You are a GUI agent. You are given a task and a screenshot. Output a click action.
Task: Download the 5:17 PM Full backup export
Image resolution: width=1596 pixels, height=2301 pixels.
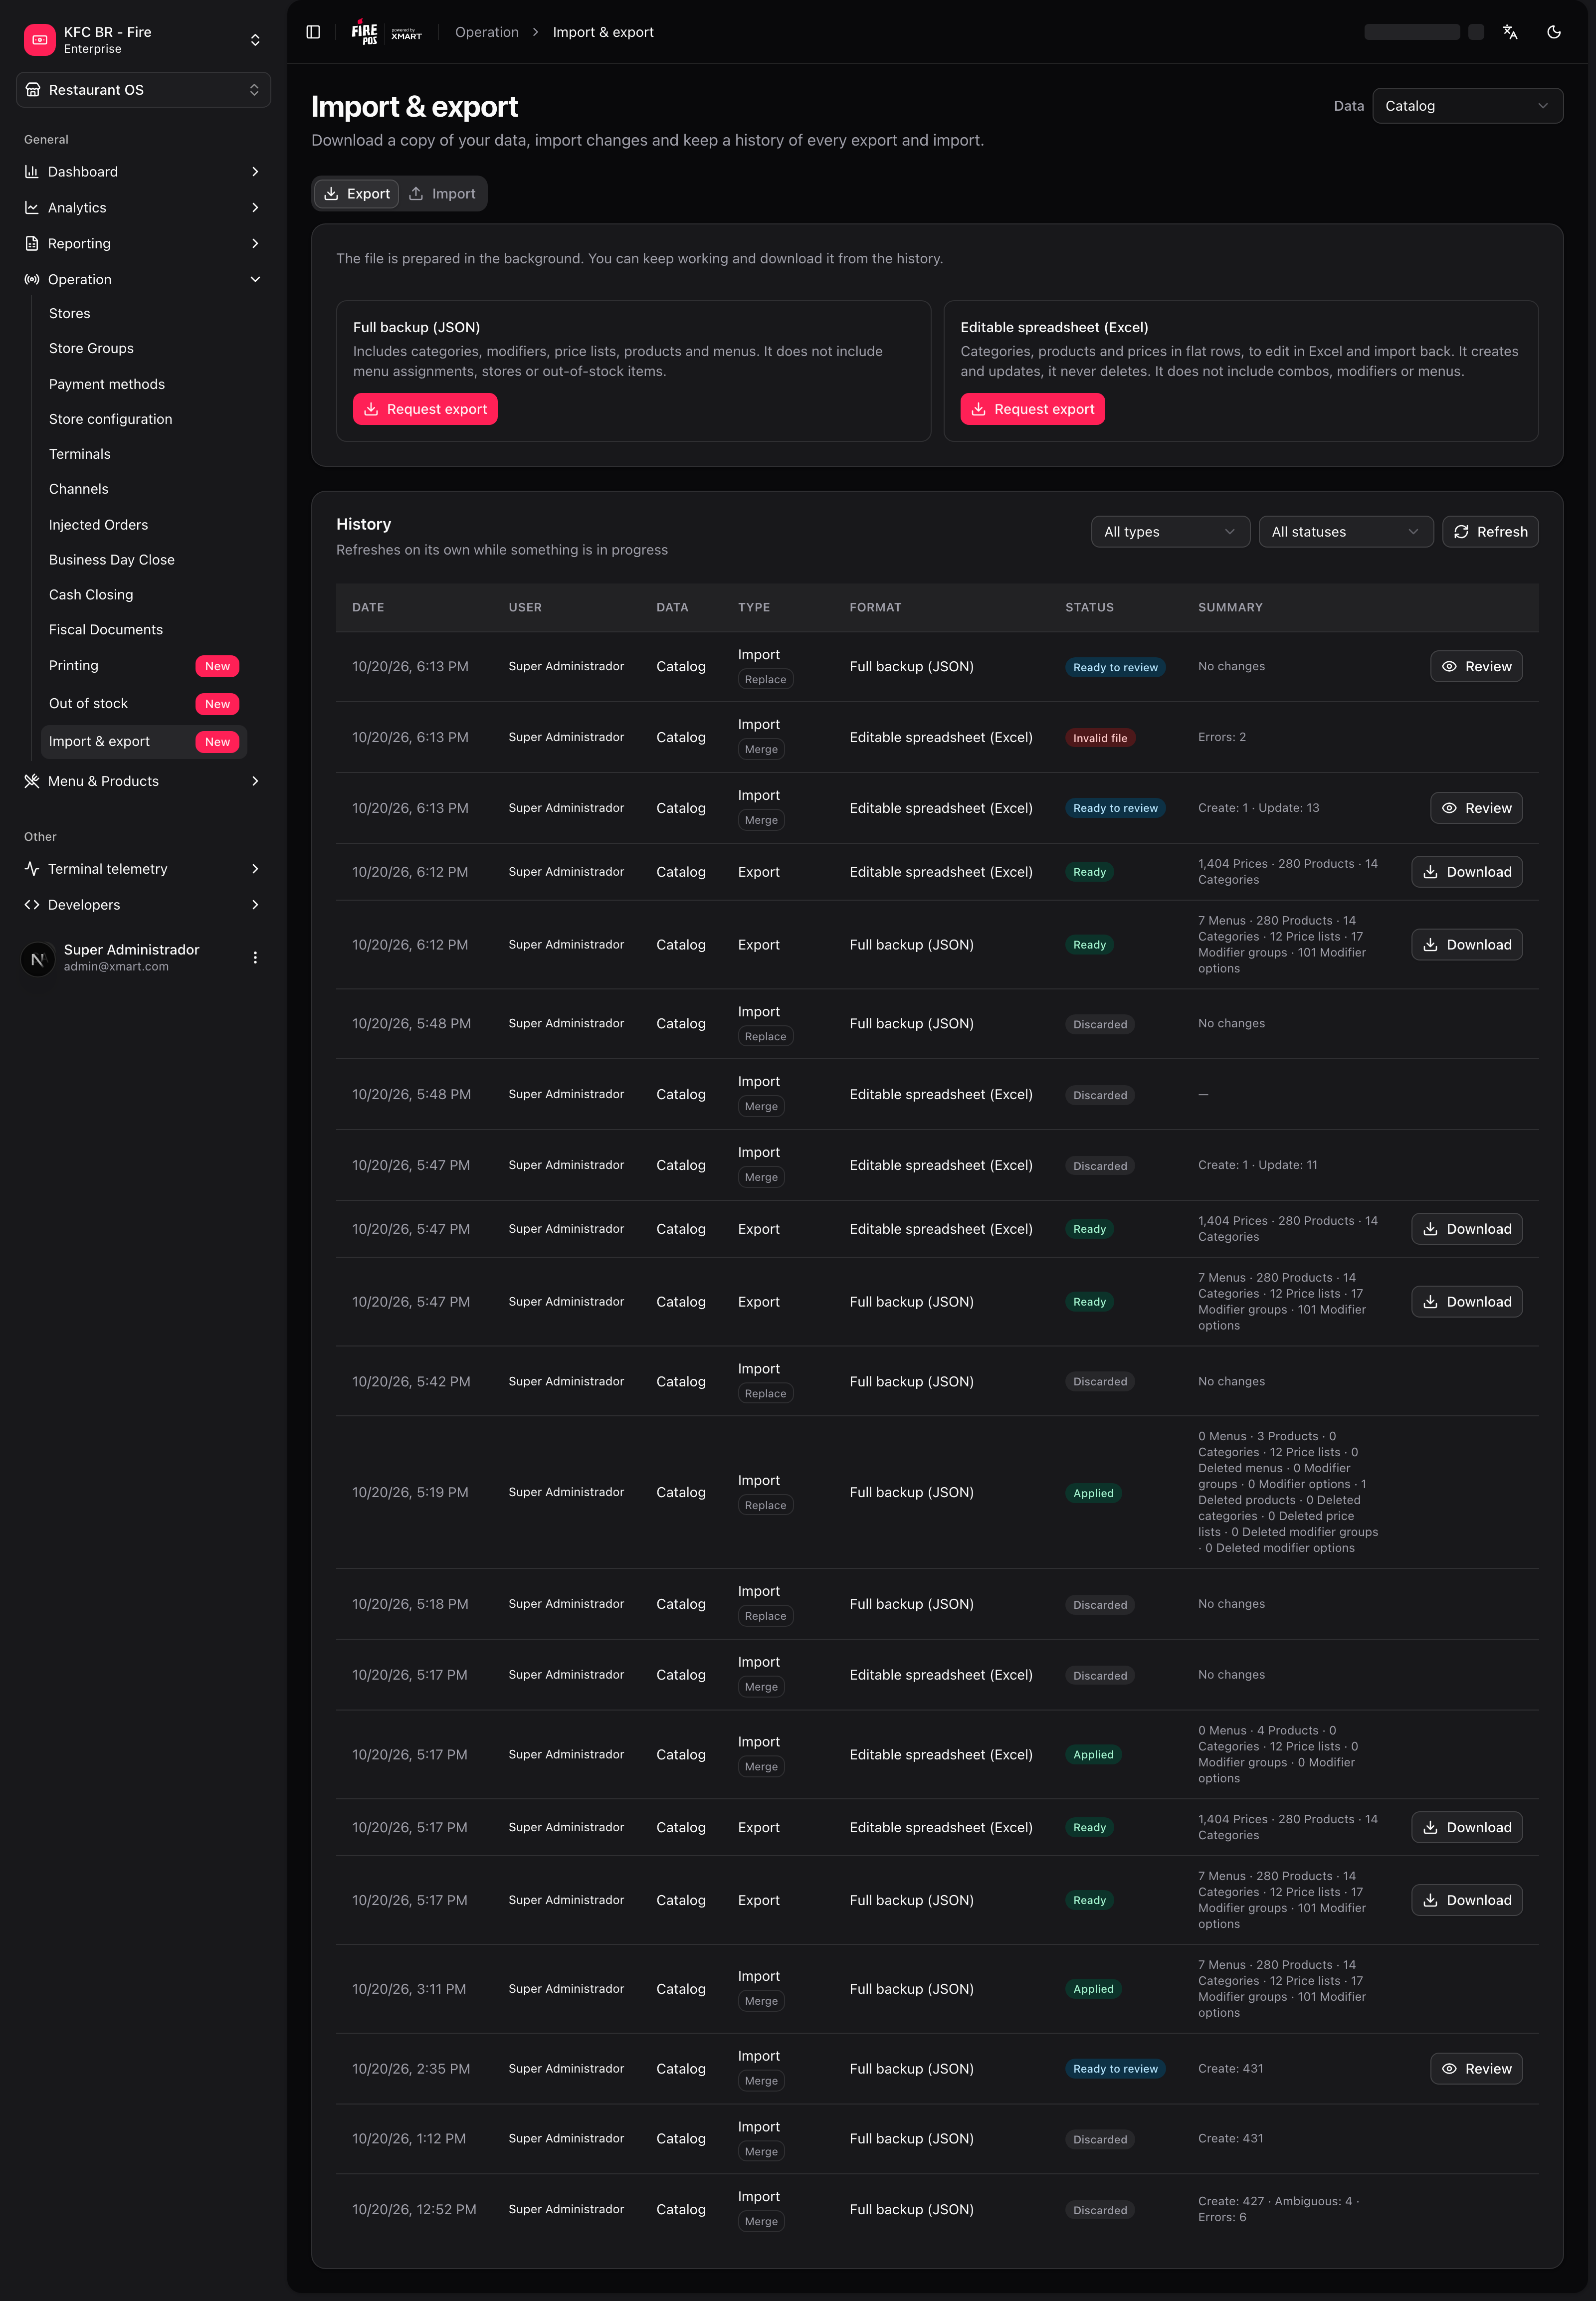pos(1467,1900)
